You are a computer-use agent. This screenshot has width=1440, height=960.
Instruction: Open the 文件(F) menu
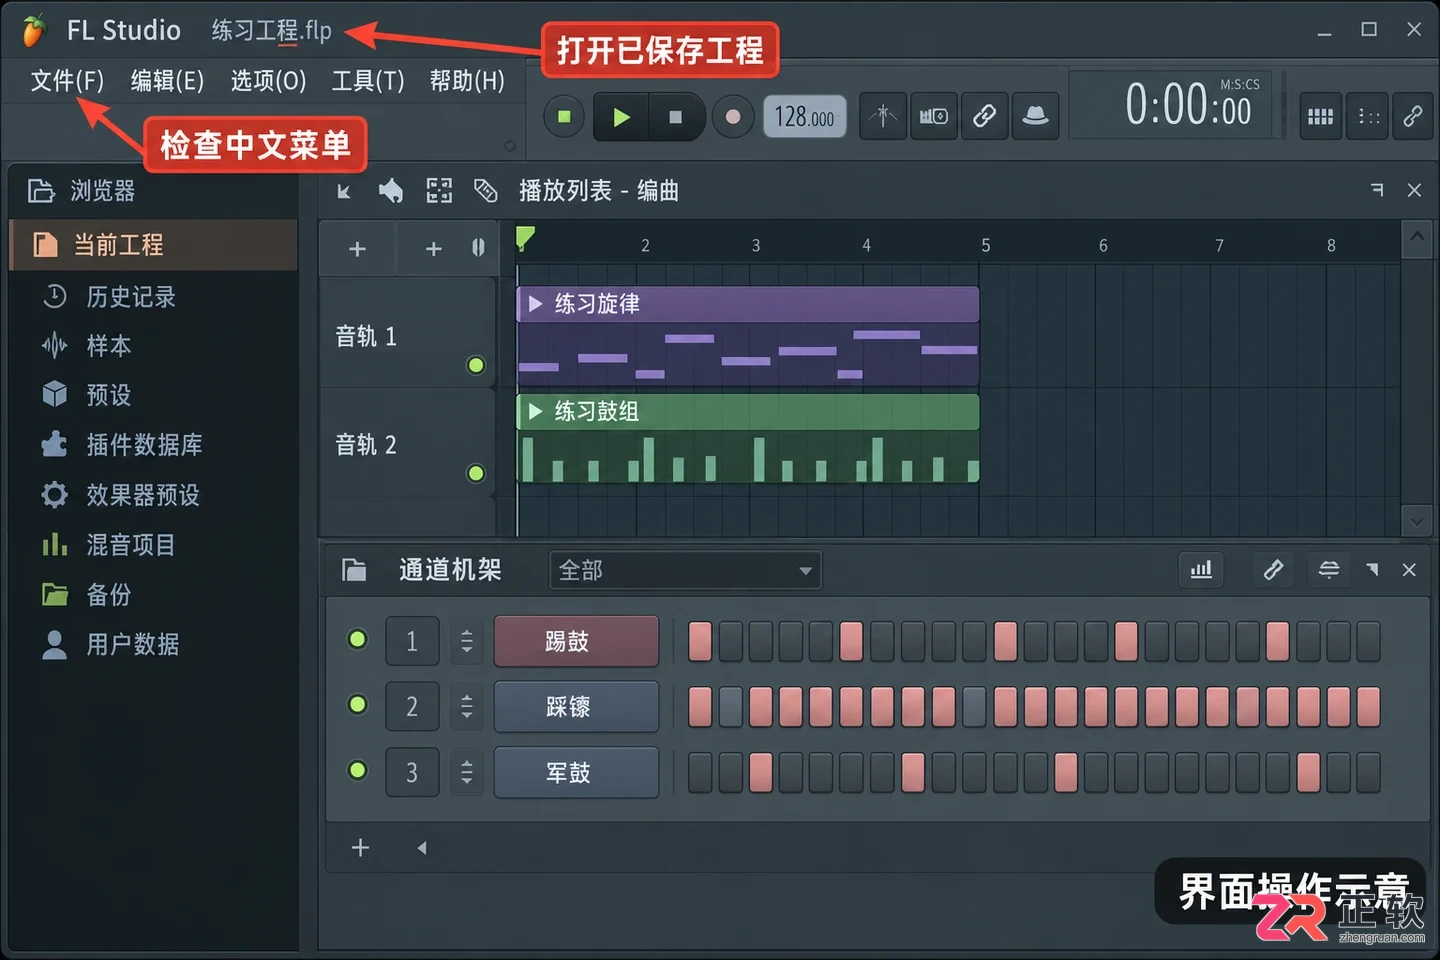pyautogui.click(x=67, y=81)
